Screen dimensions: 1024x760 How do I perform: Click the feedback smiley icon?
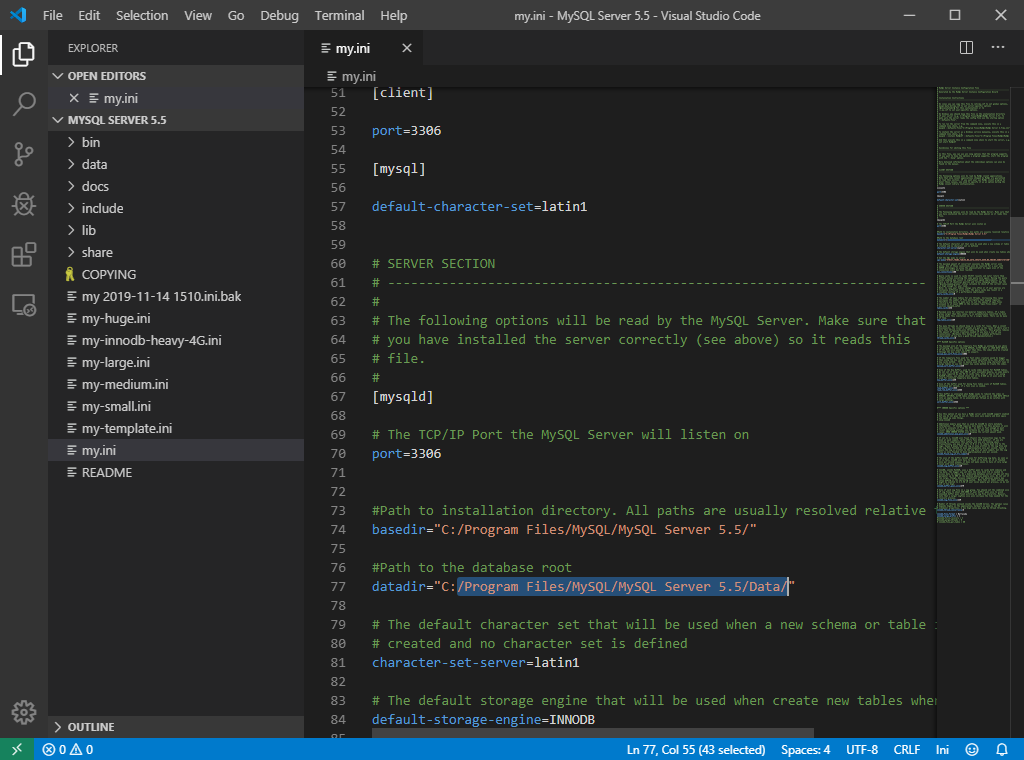click(x=972, y=749)
